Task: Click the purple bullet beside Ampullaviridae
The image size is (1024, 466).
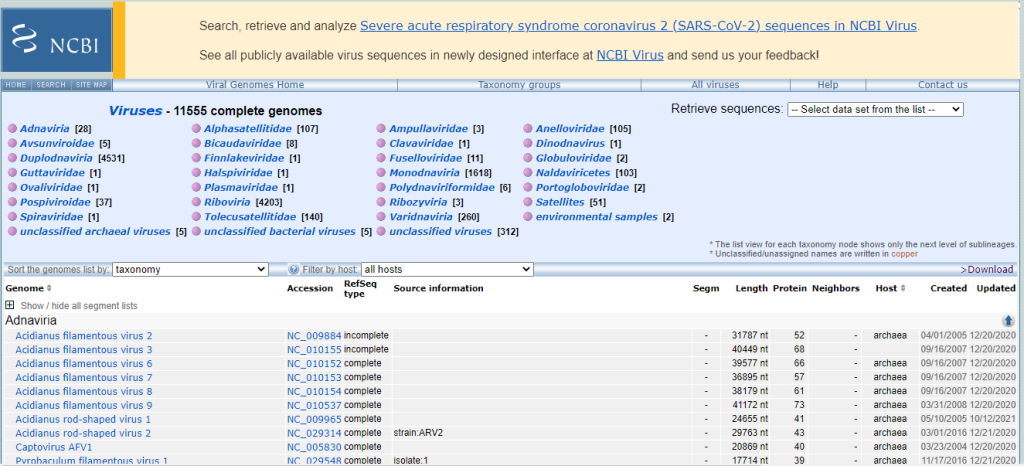Action: pos(381,129)
